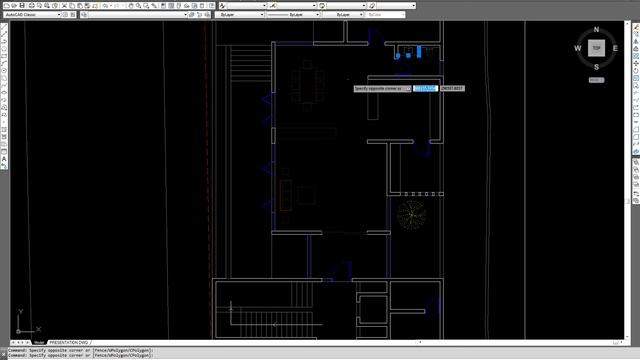This screenshot has width=640, height=360.
Task: Switch to the Model tab
Action: pos(39,342)
